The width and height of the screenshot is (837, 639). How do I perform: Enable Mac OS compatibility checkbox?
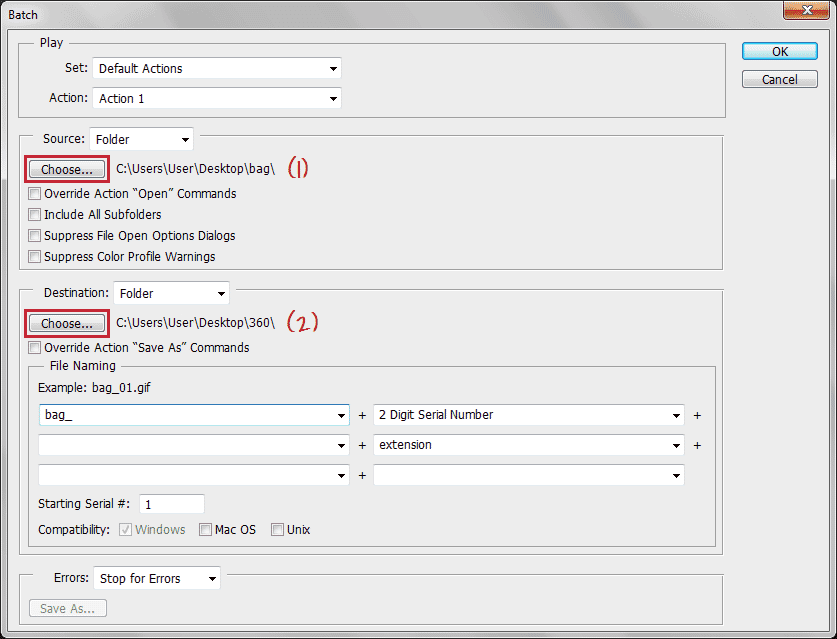pos(205,530)
